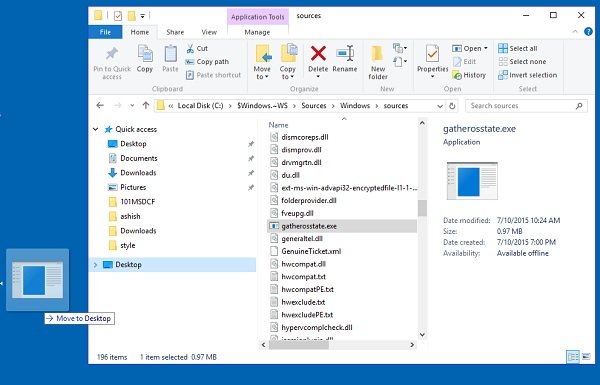This screenshot has height=385, width=600.
Task: Click the horizontal scrollbar under file list
Action: click(x=338, y=345)
